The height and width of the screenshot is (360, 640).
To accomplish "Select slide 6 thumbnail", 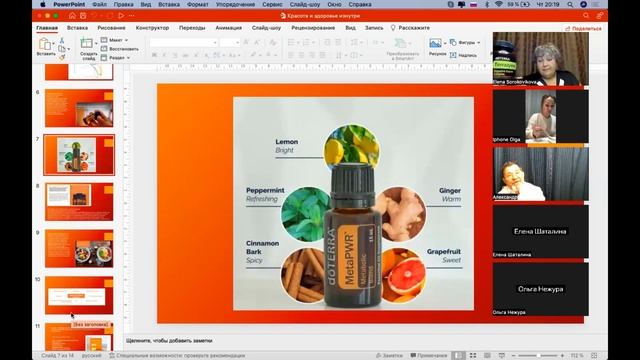I will tap(79, 108).
